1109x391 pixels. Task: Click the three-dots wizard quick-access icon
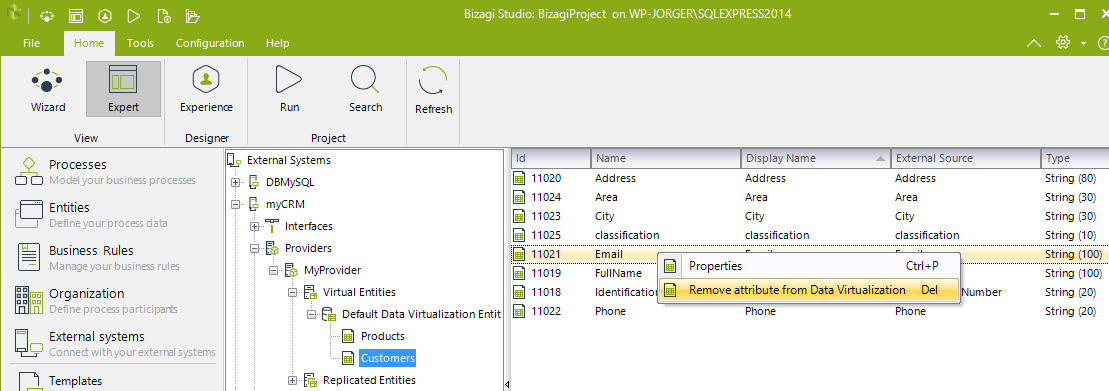(47, 15)
